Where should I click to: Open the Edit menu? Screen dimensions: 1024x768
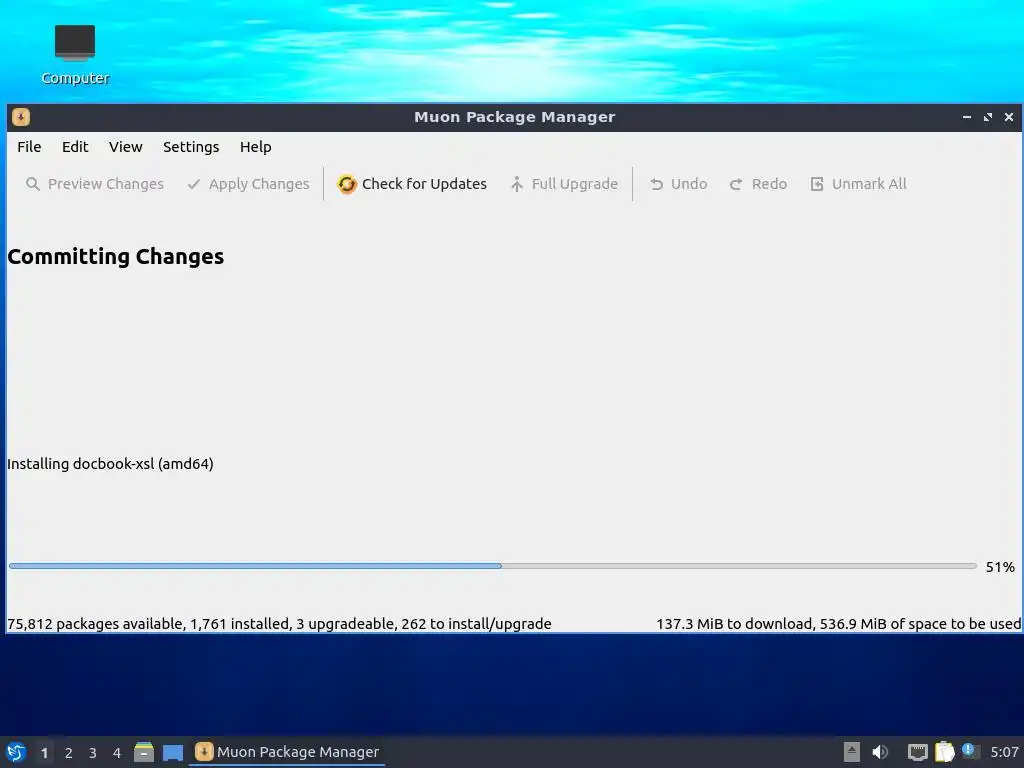75,147
